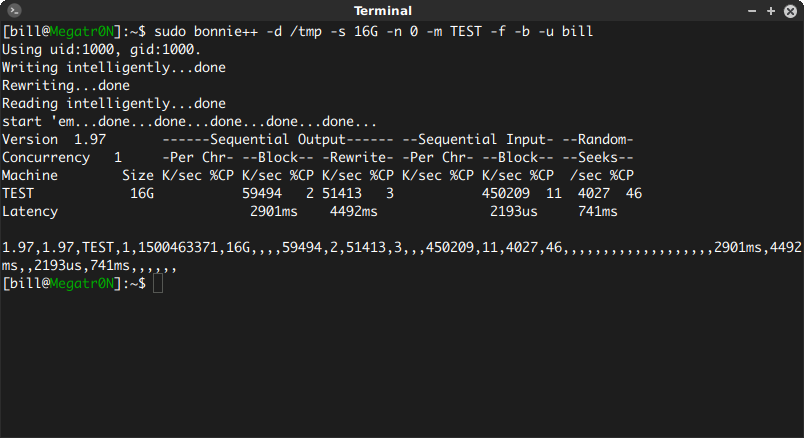Click the 'Machine' column header
This screenshot has height=438, width=804.
point(30,175)
